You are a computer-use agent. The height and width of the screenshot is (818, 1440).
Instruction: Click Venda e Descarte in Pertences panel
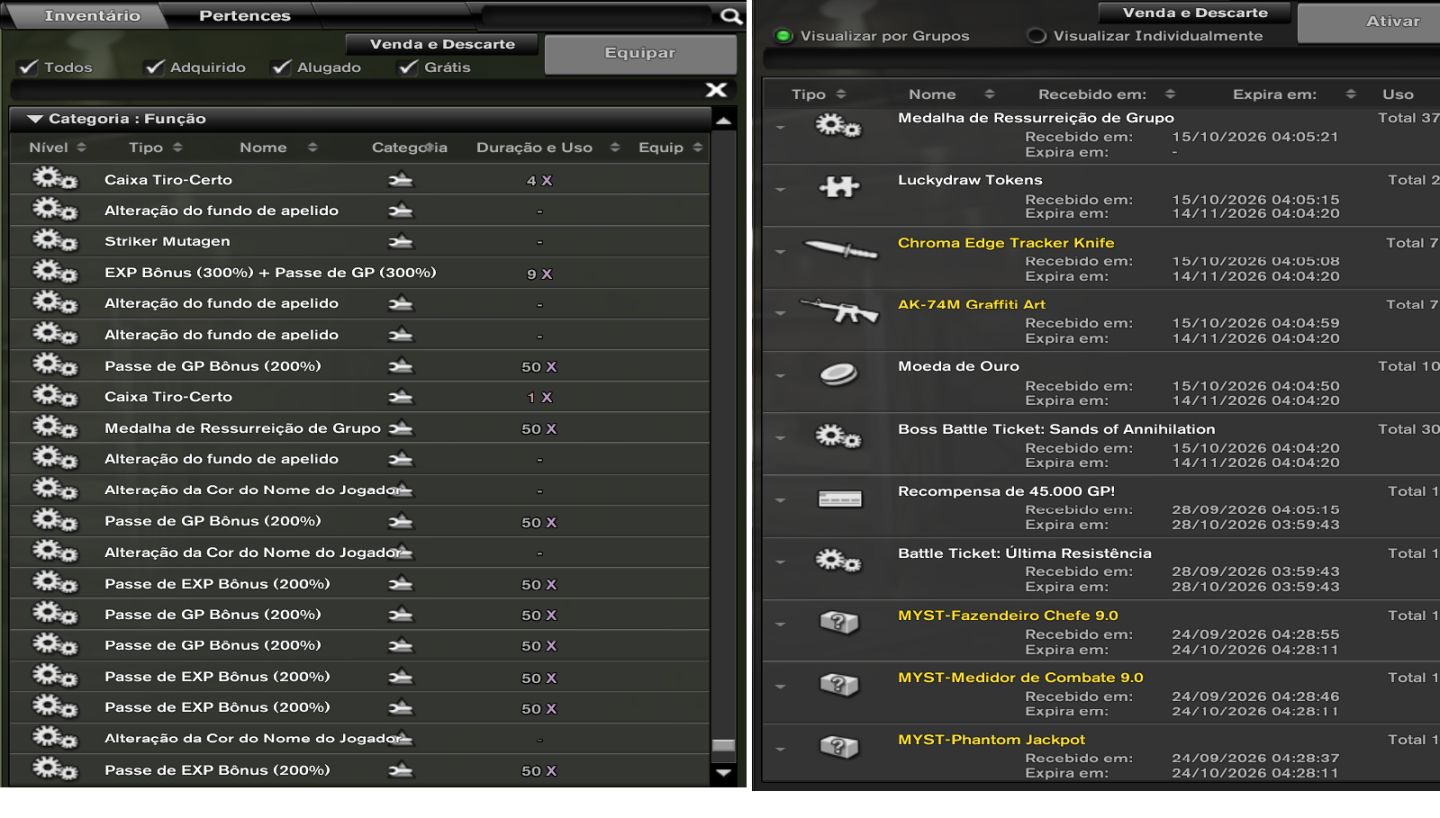(x=1194, y=12)
